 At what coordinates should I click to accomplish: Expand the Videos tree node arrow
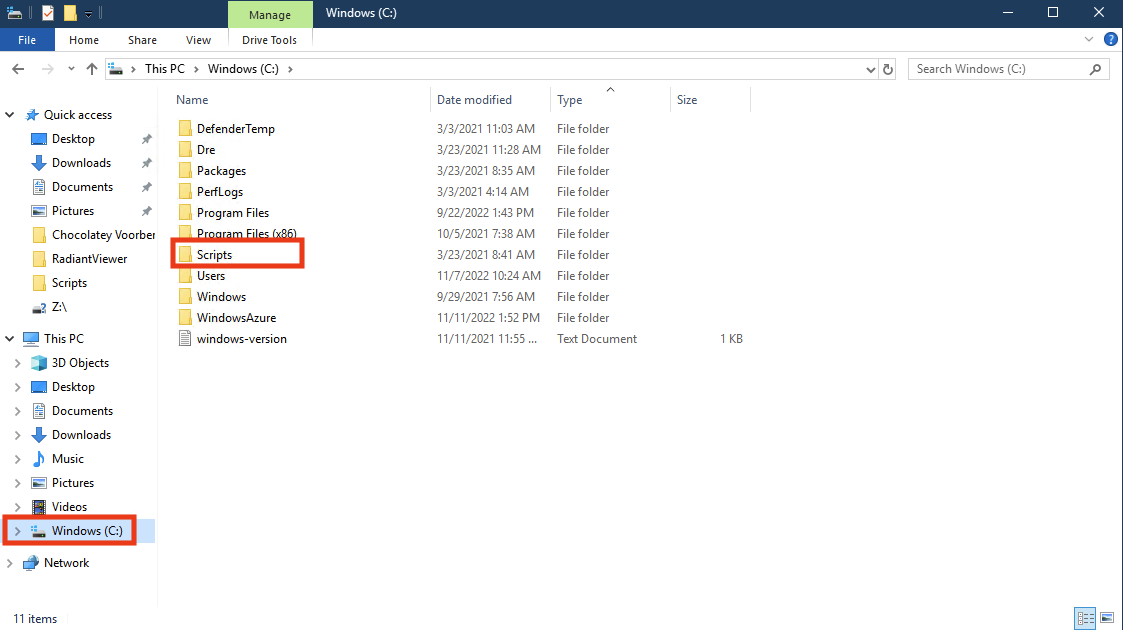click(18, 507)
